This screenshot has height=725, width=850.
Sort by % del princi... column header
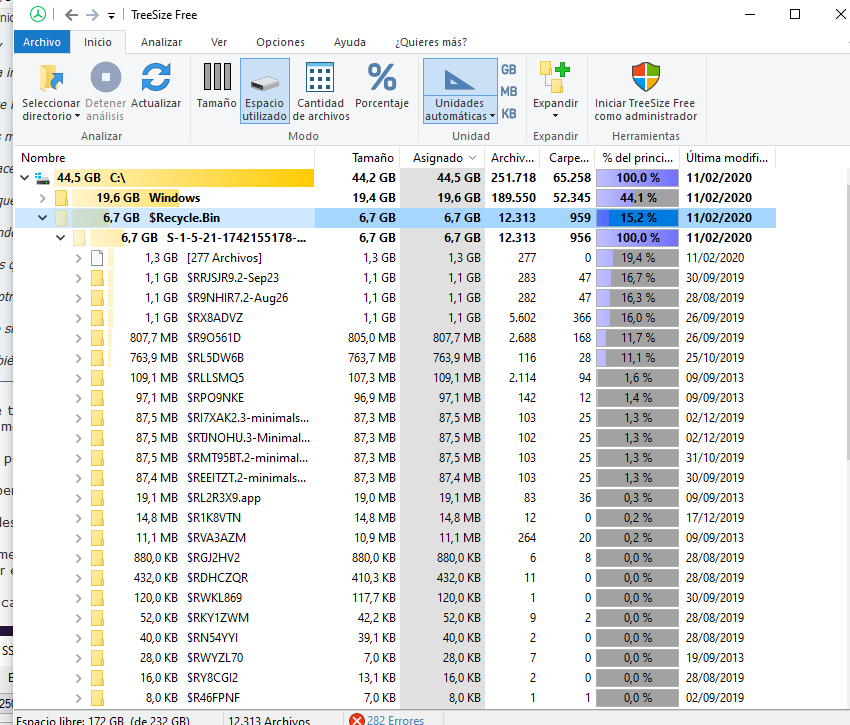coord(638,158)
